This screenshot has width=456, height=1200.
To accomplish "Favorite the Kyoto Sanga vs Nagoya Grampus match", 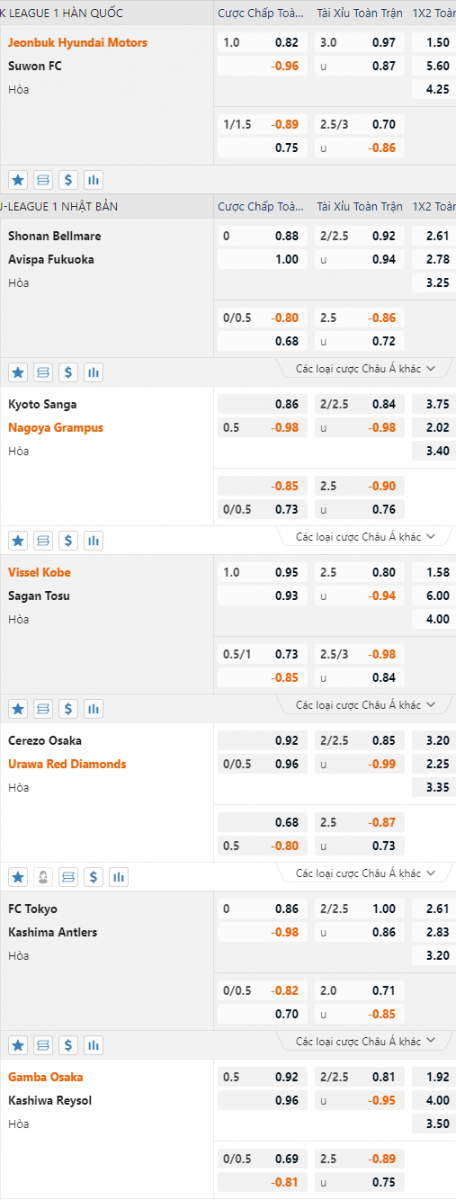I will [18, 540].
